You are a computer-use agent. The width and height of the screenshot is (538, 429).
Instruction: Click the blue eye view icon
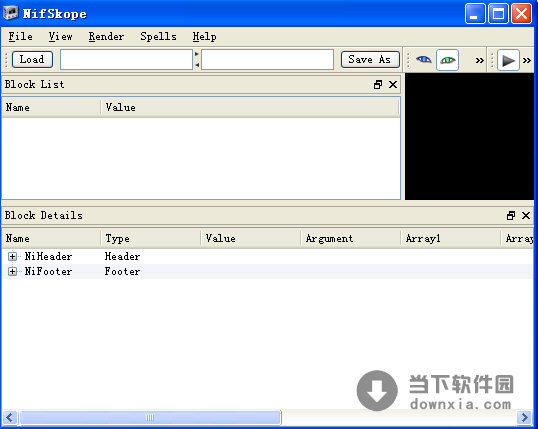point(423,60)
